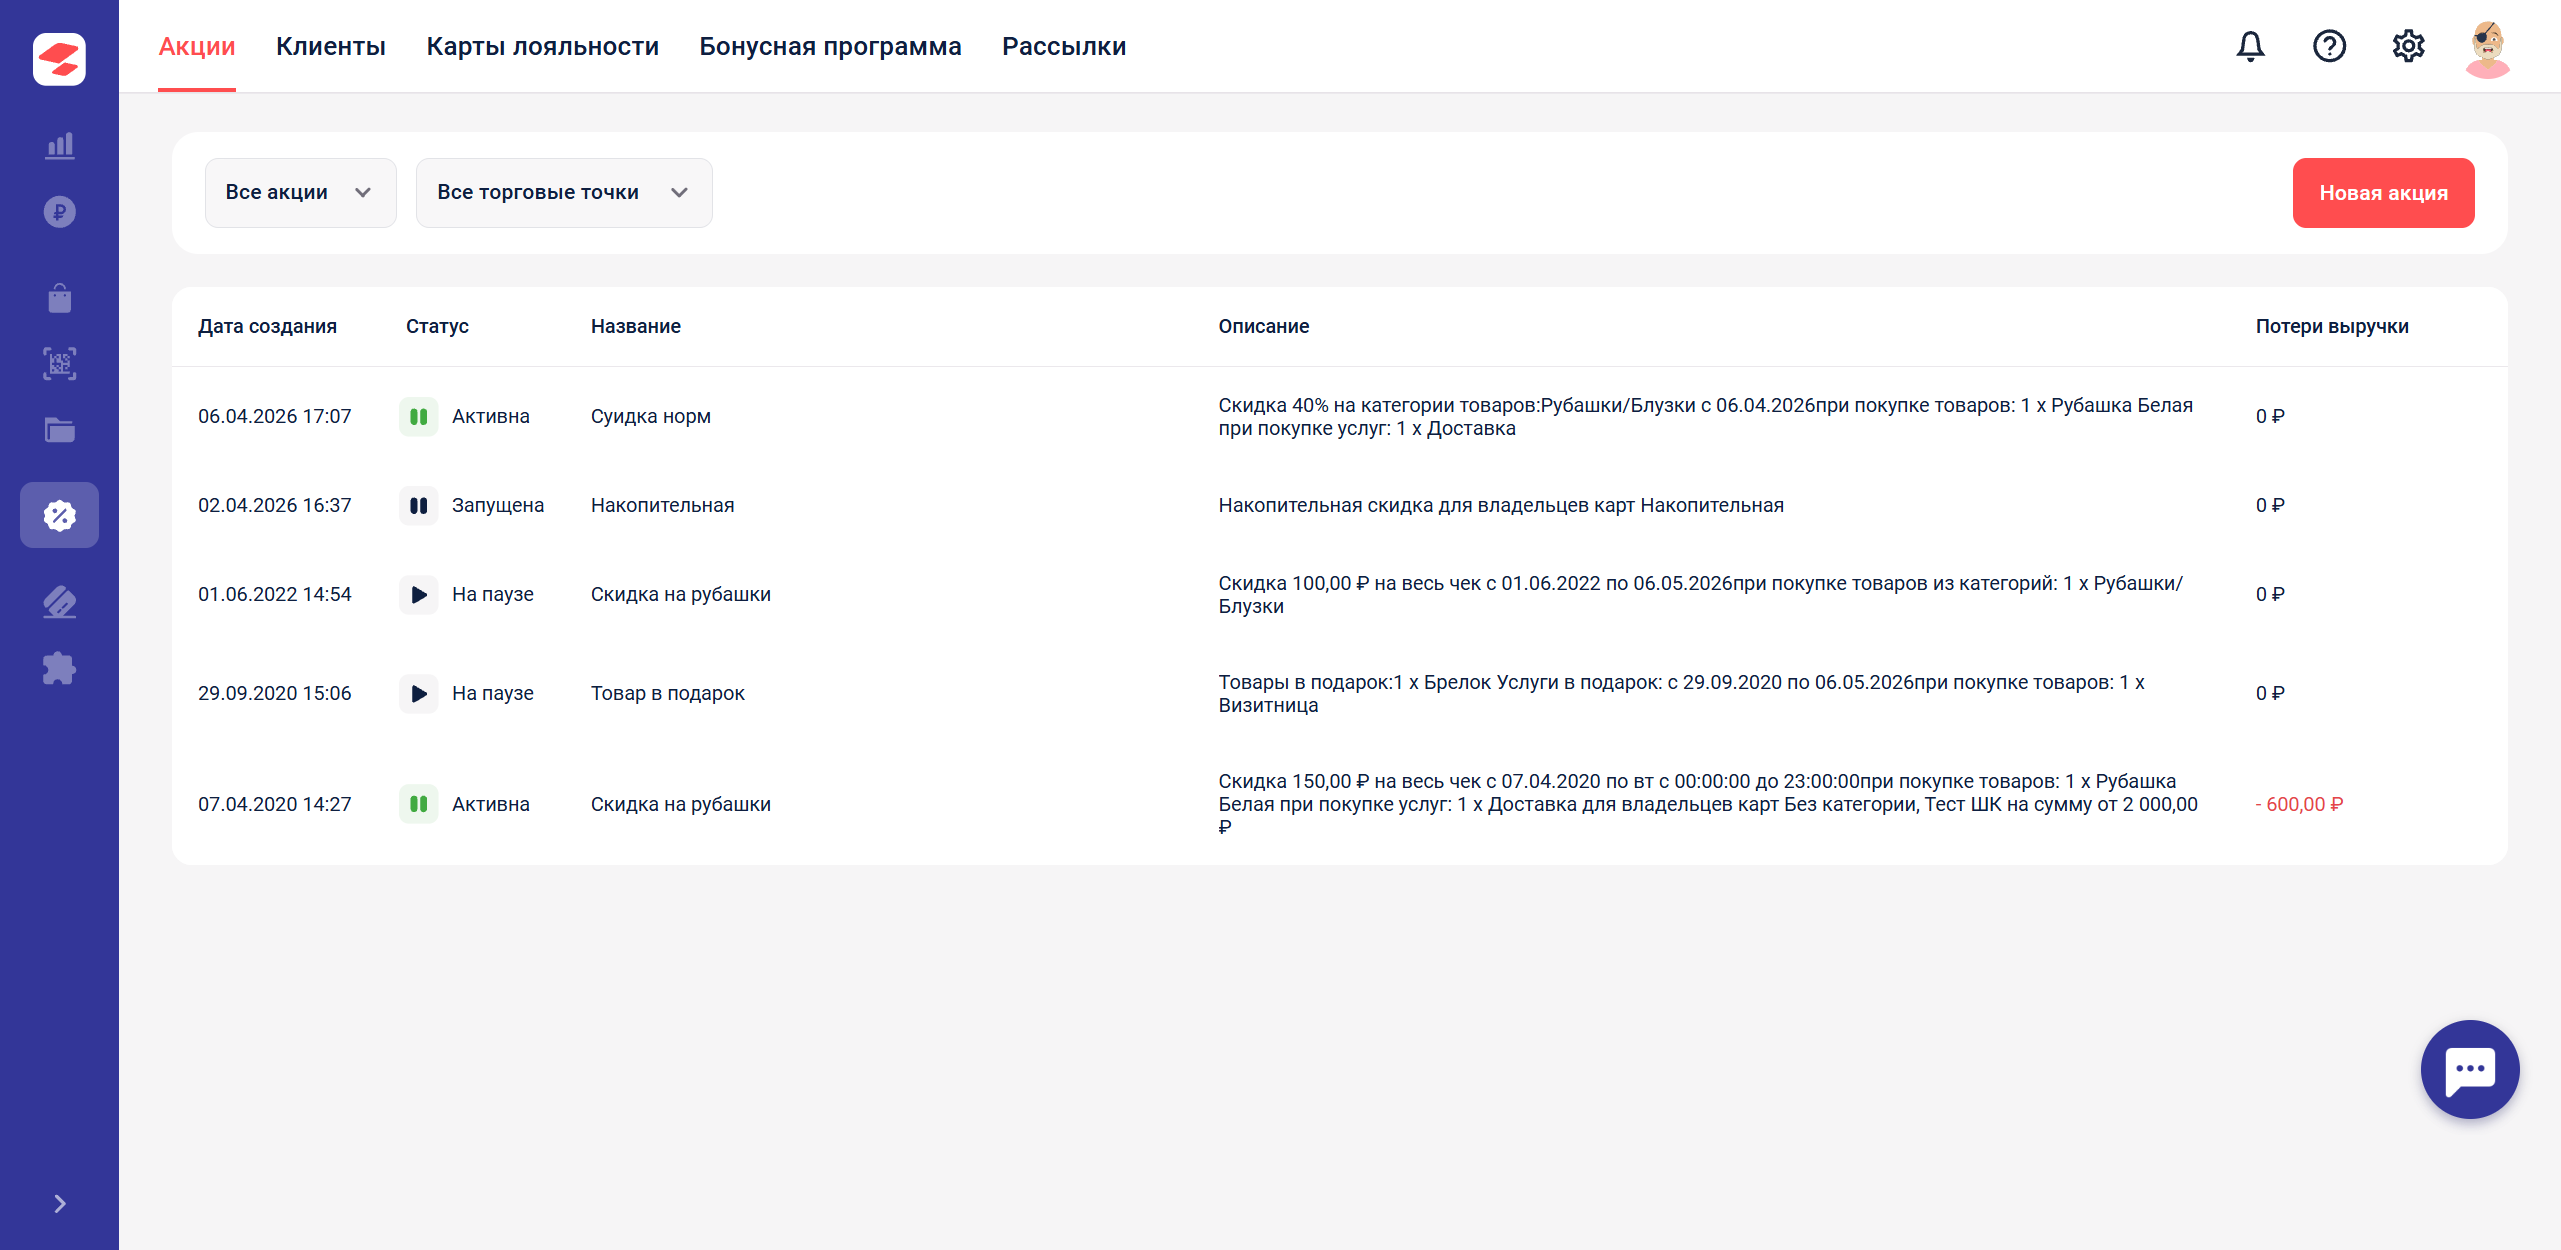Open the help question mark icon

(x=2329, y=46)
